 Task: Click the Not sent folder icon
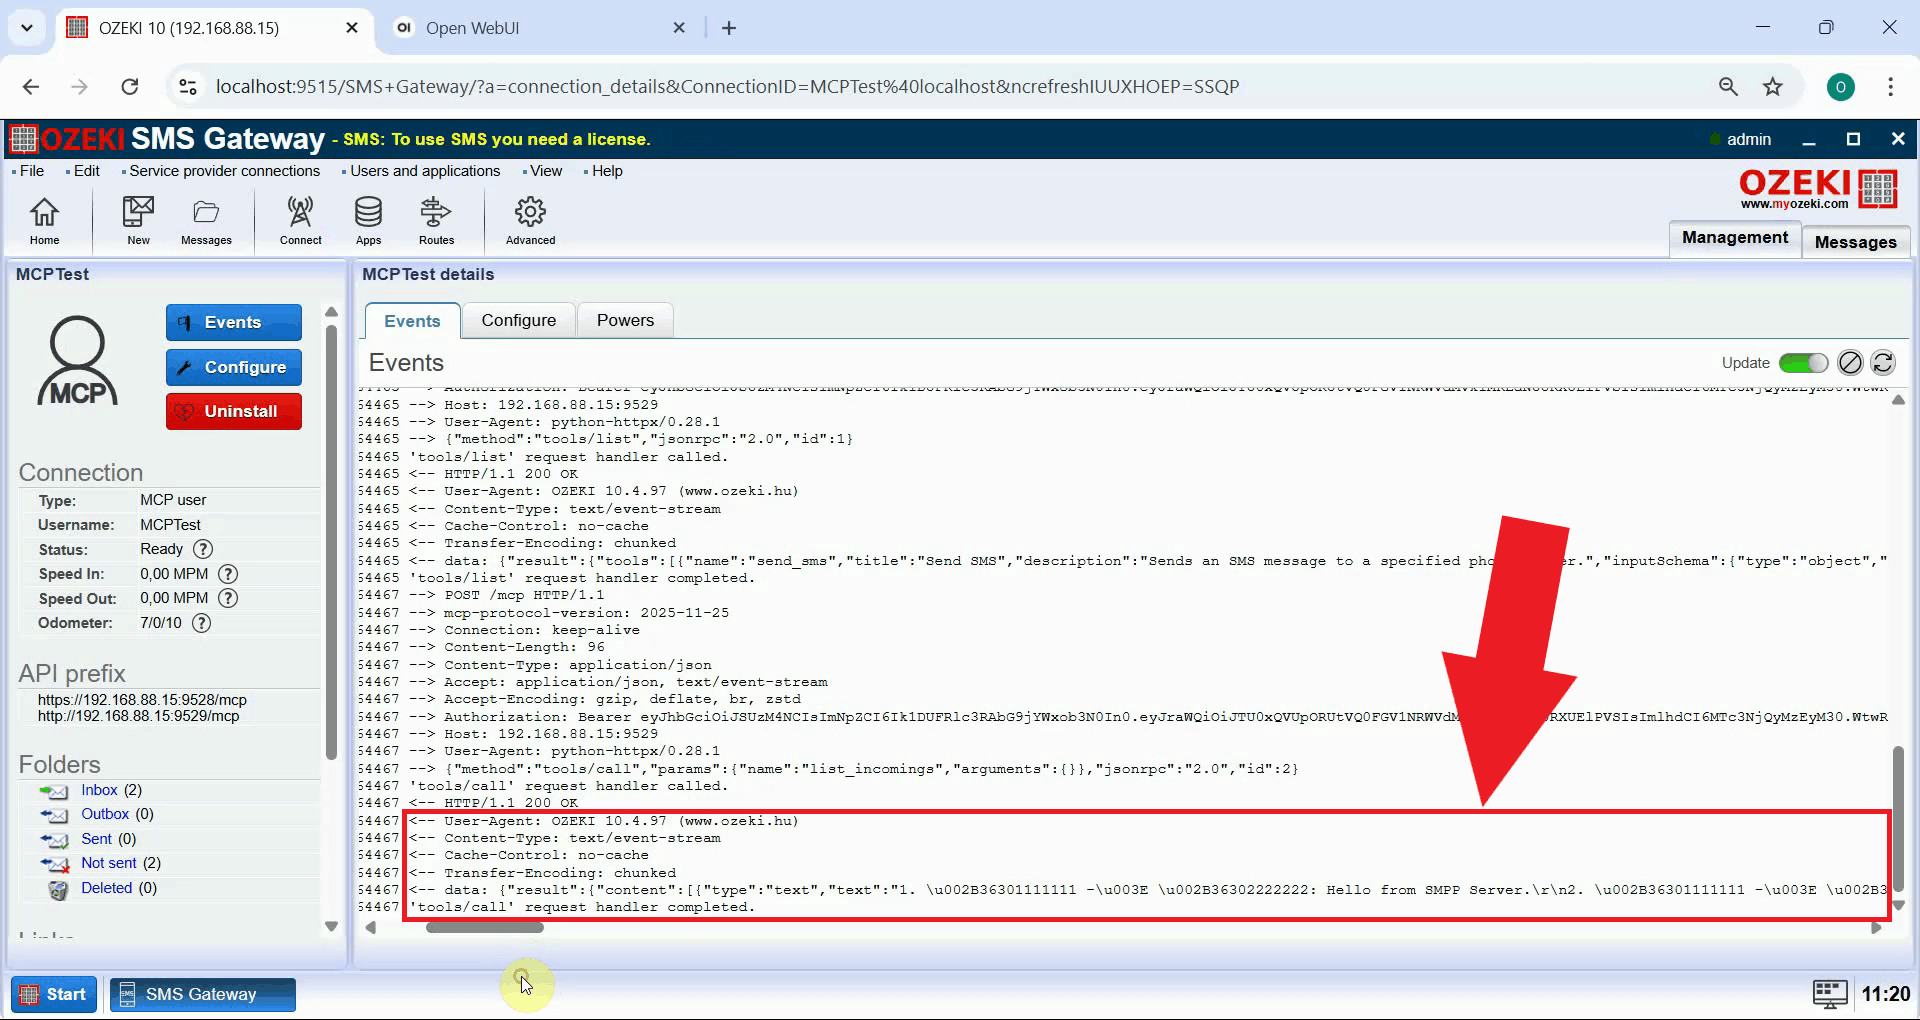tap(54, 864)
